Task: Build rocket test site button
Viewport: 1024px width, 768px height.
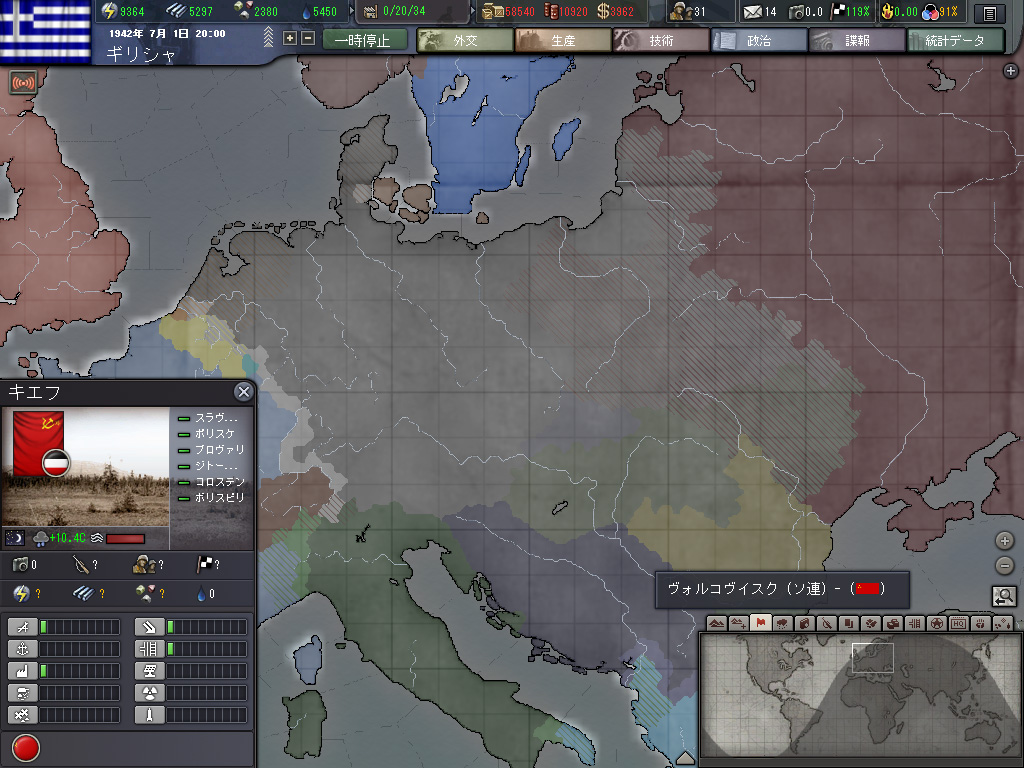Action: 150,715
